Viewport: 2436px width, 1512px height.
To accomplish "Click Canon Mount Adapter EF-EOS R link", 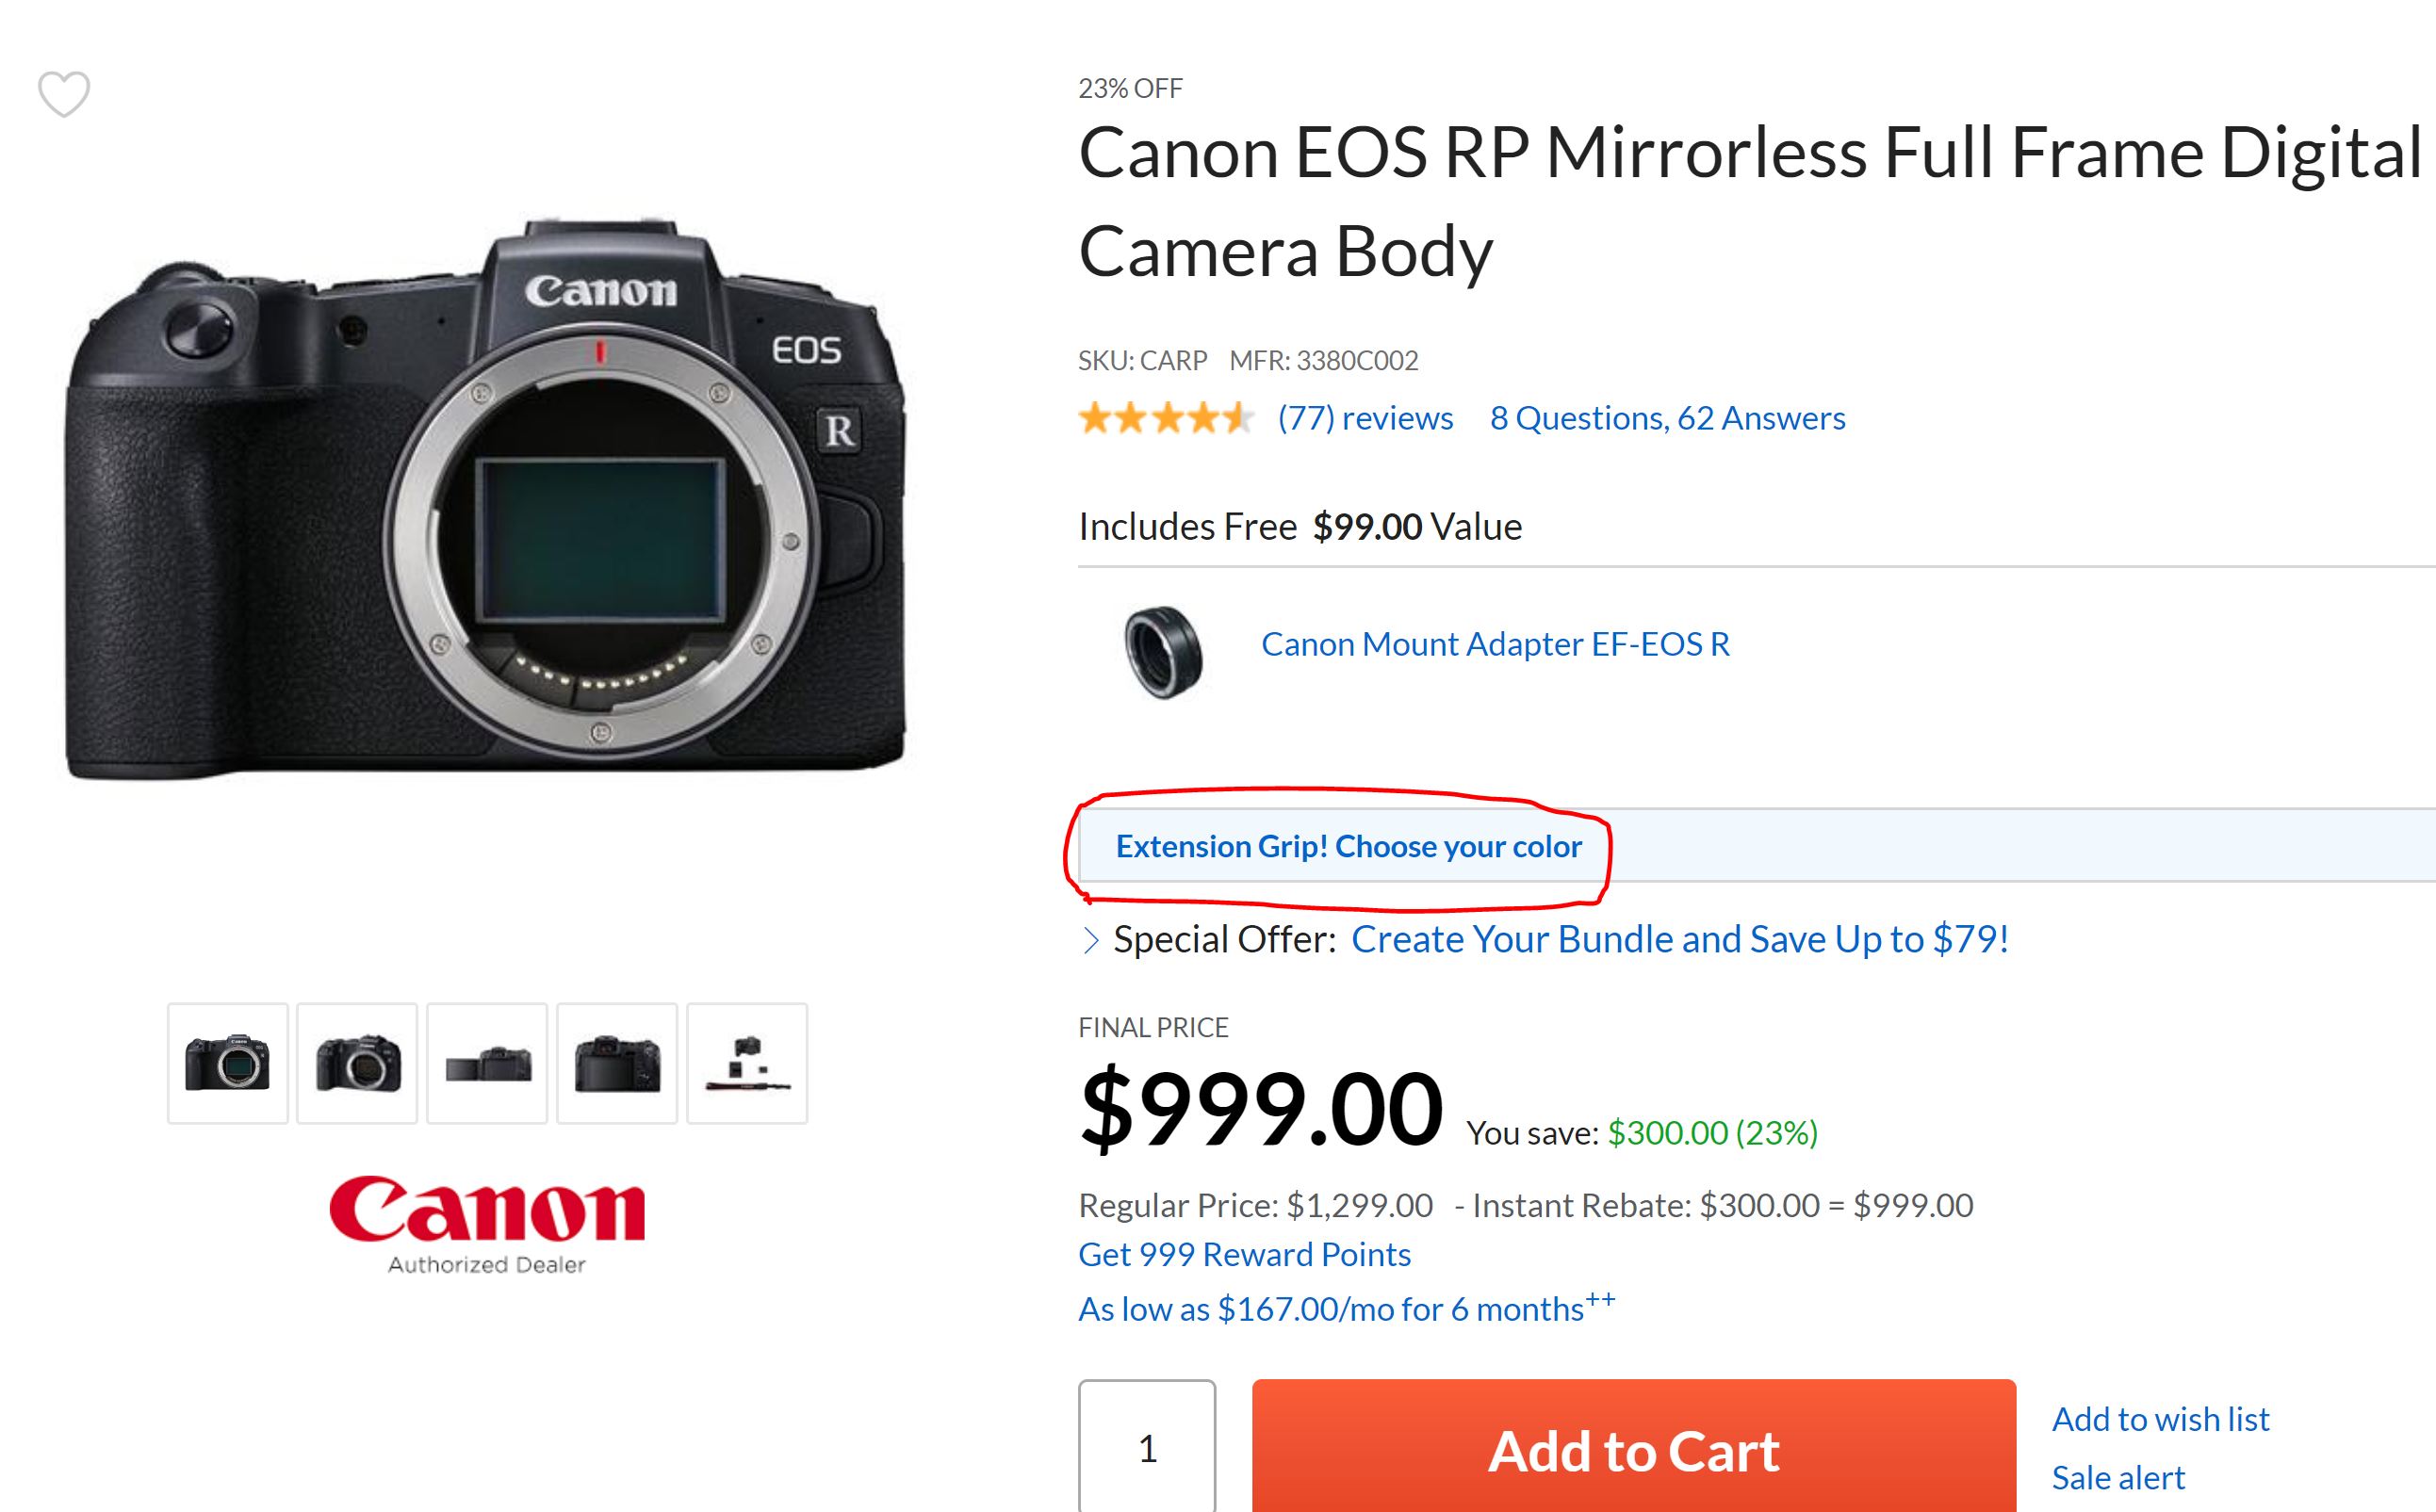I will coord(1495,645).
